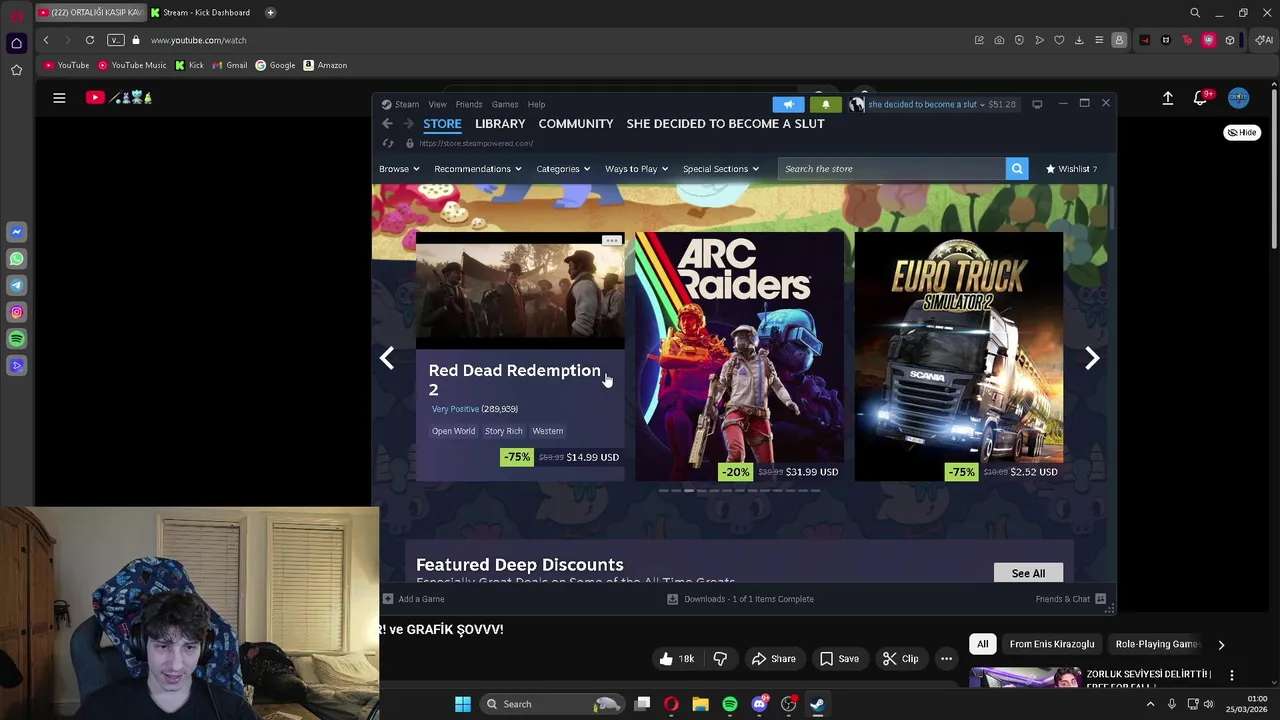Click See All for Featured Deep Discounts
The width and height of the screenshot is (1280, 720).
tap(1028, 573)
